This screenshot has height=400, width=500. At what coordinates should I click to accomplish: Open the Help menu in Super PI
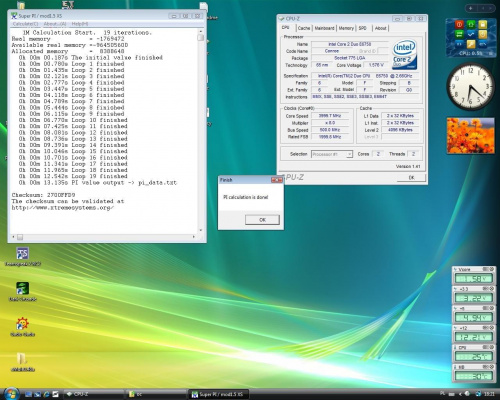click(80, 24)
